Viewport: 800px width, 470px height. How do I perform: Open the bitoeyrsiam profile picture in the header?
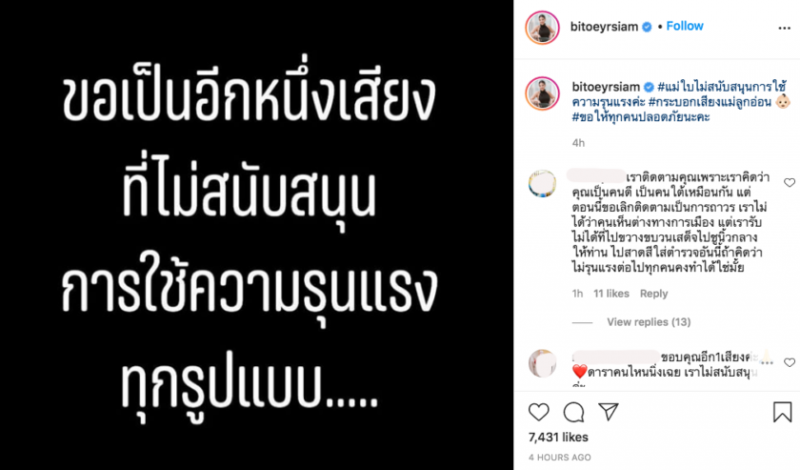click(542, 28)
